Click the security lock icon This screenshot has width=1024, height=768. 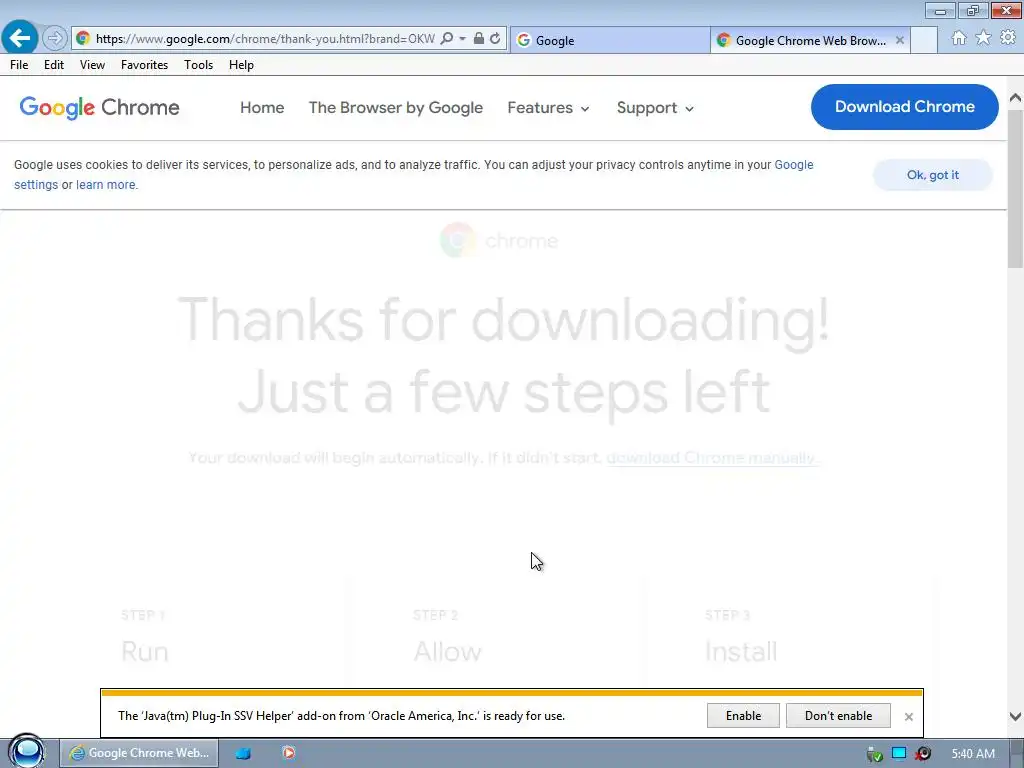(x=479, y=39)
